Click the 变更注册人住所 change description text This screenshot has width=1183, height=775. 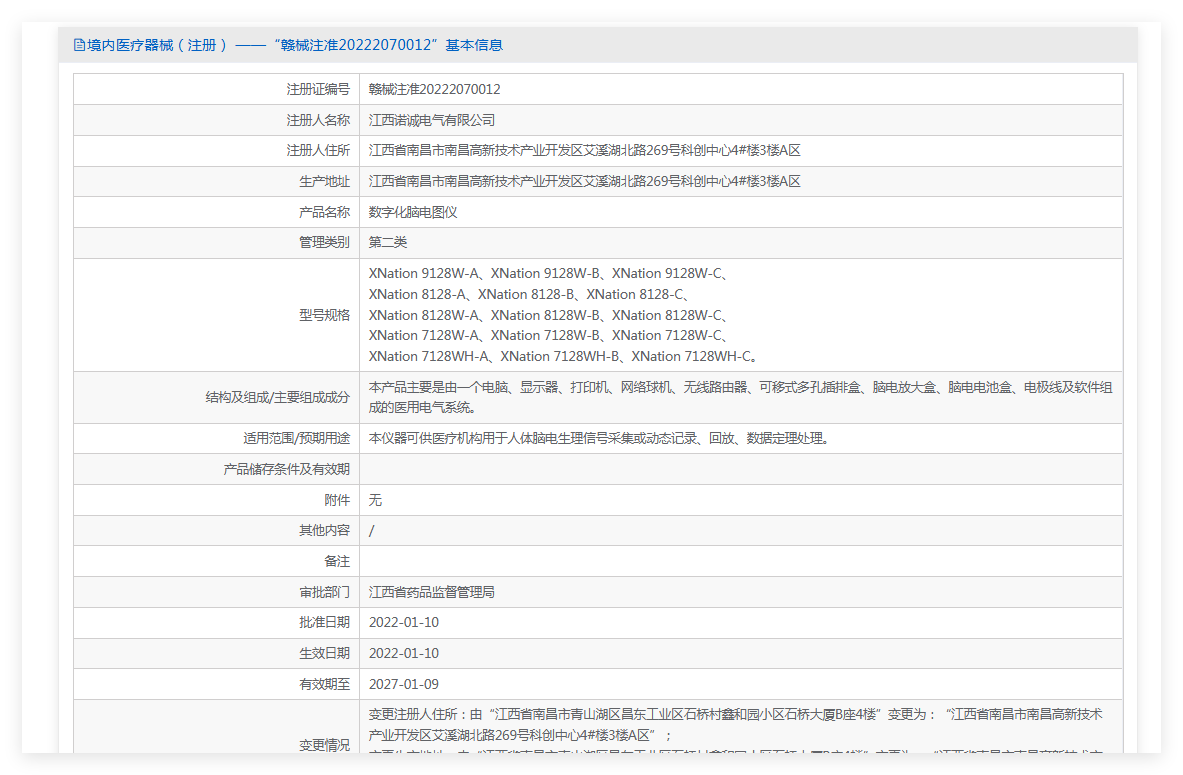point(736,724)
